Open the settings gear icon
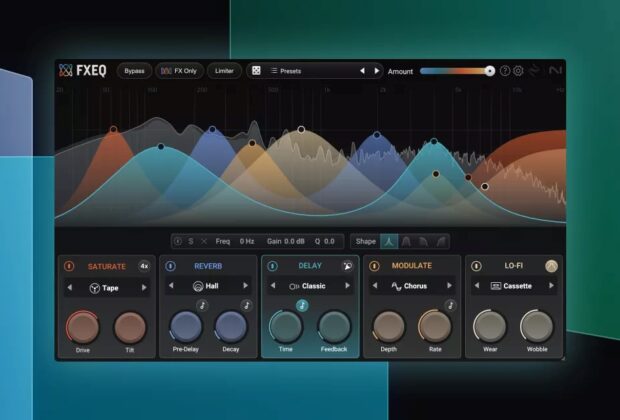620x420 pixels. [x=518, y=71]
